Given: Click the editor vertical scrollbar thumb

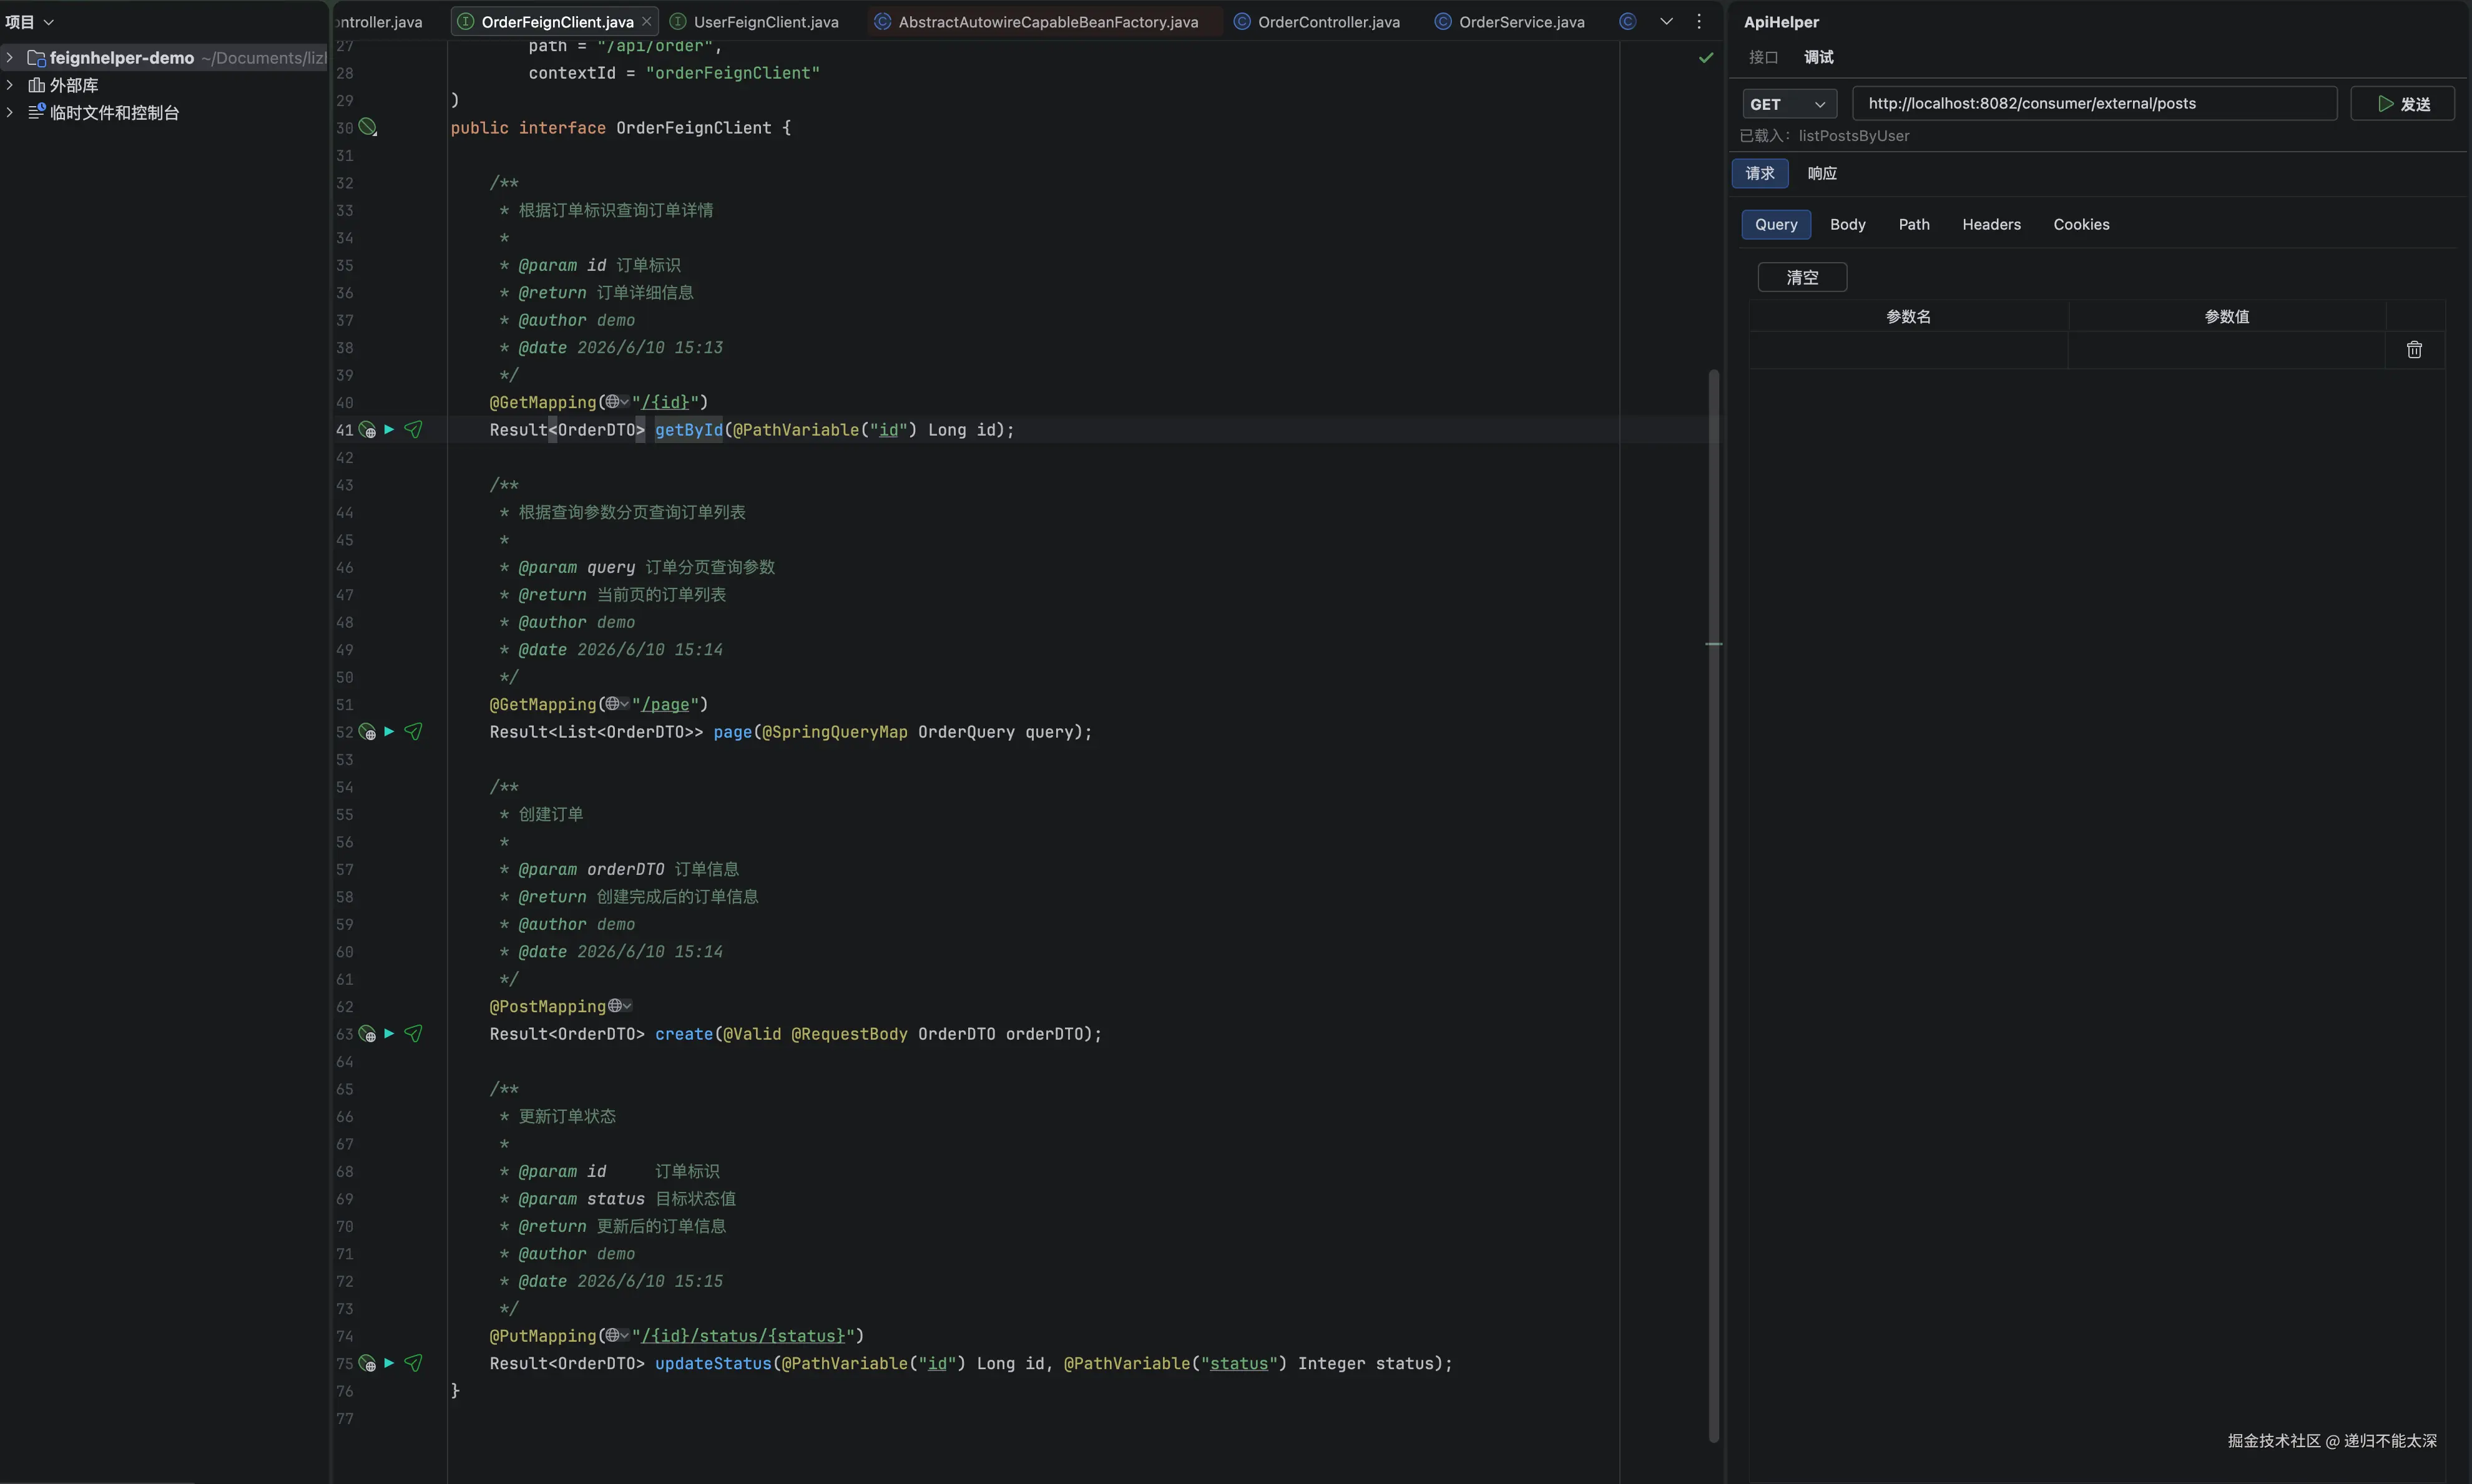Looking at the screenshot, I should point(1713,905).
